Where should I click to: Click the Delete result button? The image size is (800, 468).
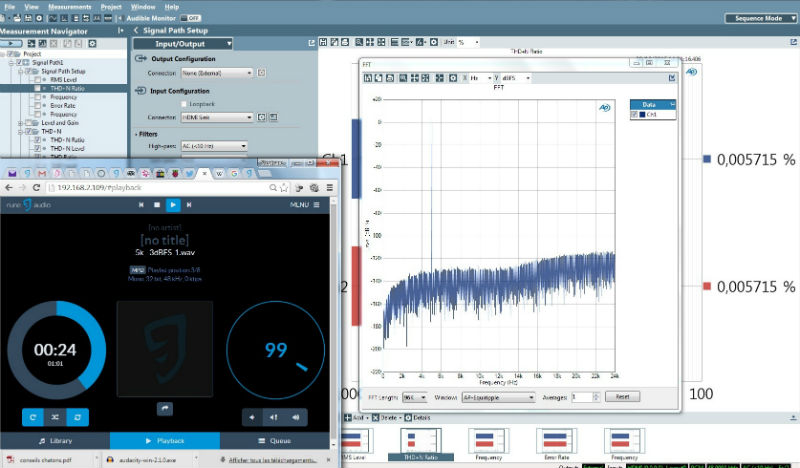coord(385,417)
